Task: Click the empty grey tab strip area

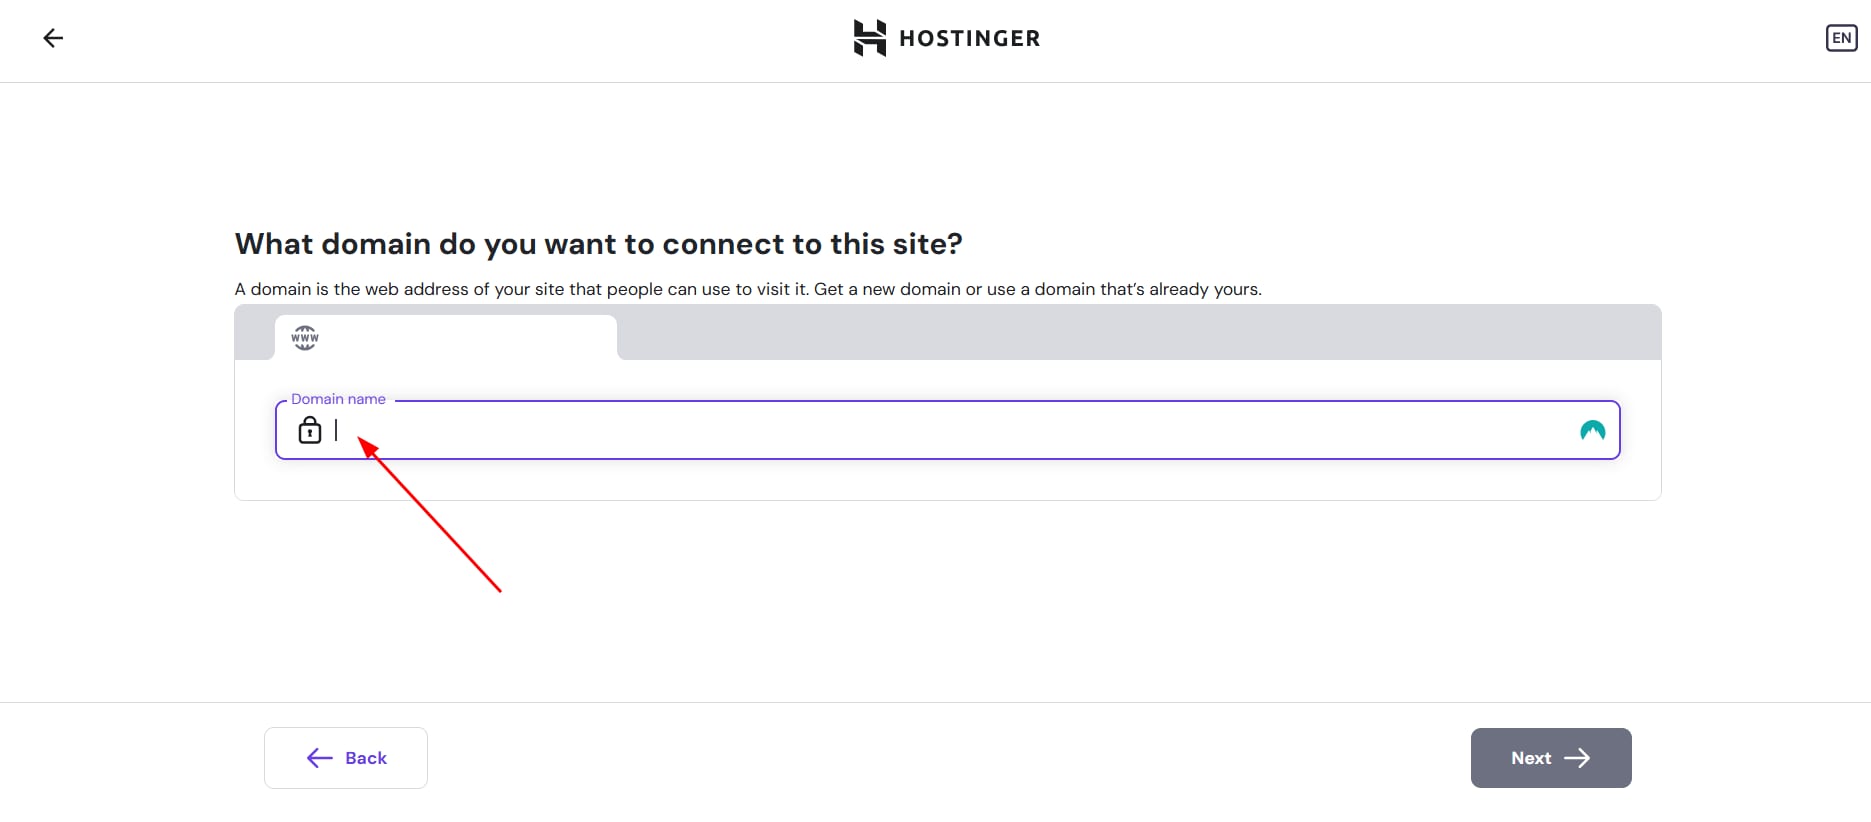Action: pyautogui.click(x=1138, y=333)
